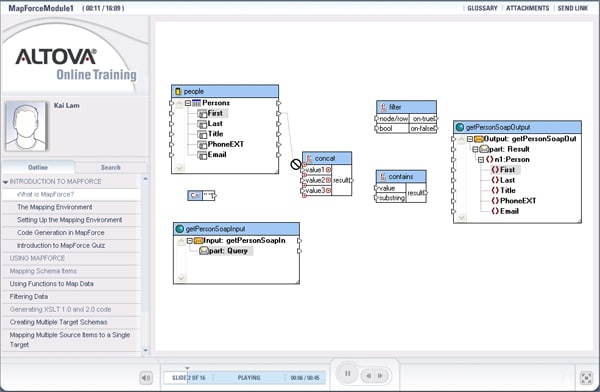
Task: Click the output connector of First in people
Action: coord(279,114)
